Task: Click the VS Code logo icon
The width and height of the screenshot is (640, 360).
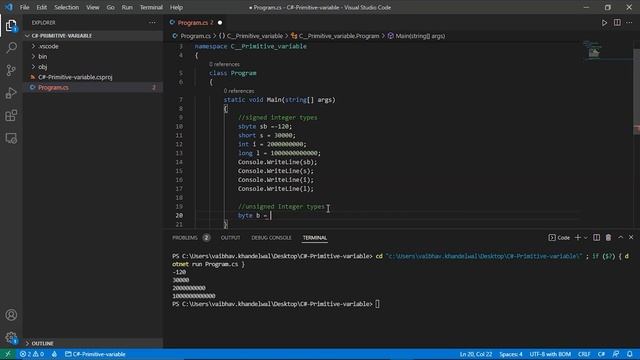Action: [9, 7]
